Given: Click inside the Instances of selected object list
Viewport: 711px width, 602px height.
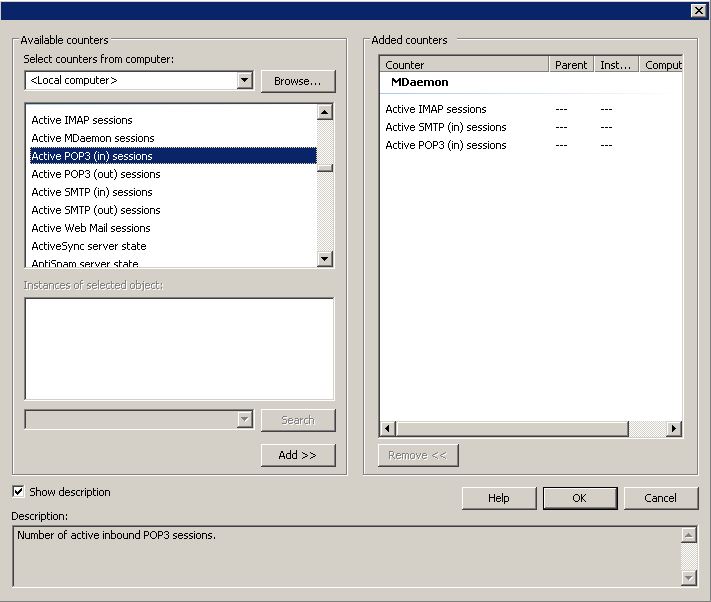Looking at the screenshot, I should click(180, 349).
